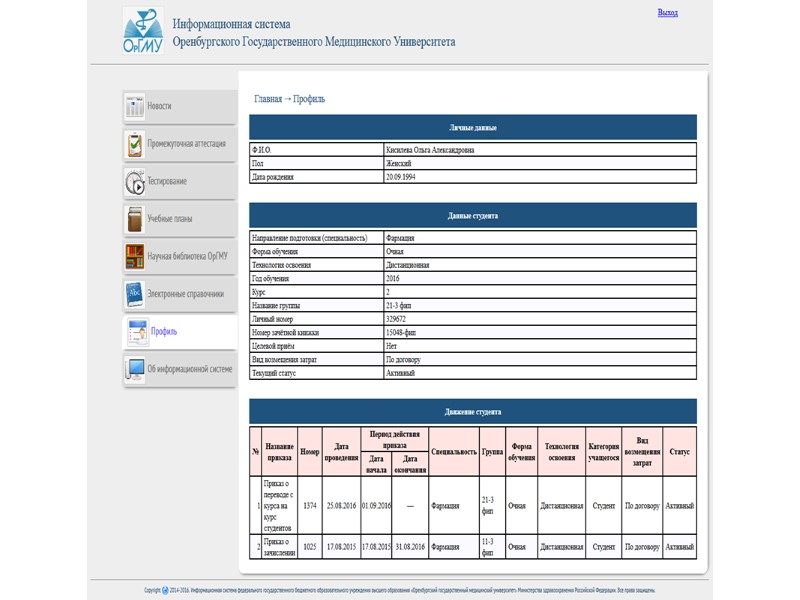Click date 25.08.2016 in table
This screenshot has height=600, width=800.
(x=341, y=506)
